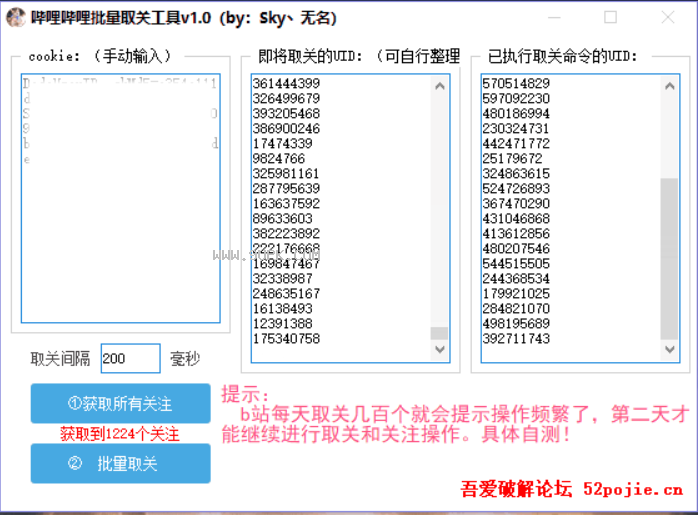
Task: Select UID 393205468 in pending list
Action: click(286, 114)
